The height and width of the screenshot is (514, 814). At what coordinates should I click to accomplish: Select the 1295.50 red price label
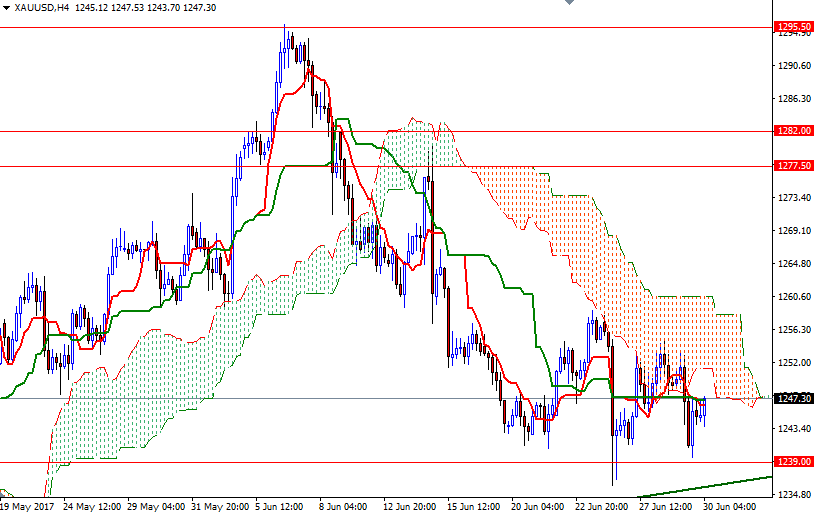click(793, 27)
